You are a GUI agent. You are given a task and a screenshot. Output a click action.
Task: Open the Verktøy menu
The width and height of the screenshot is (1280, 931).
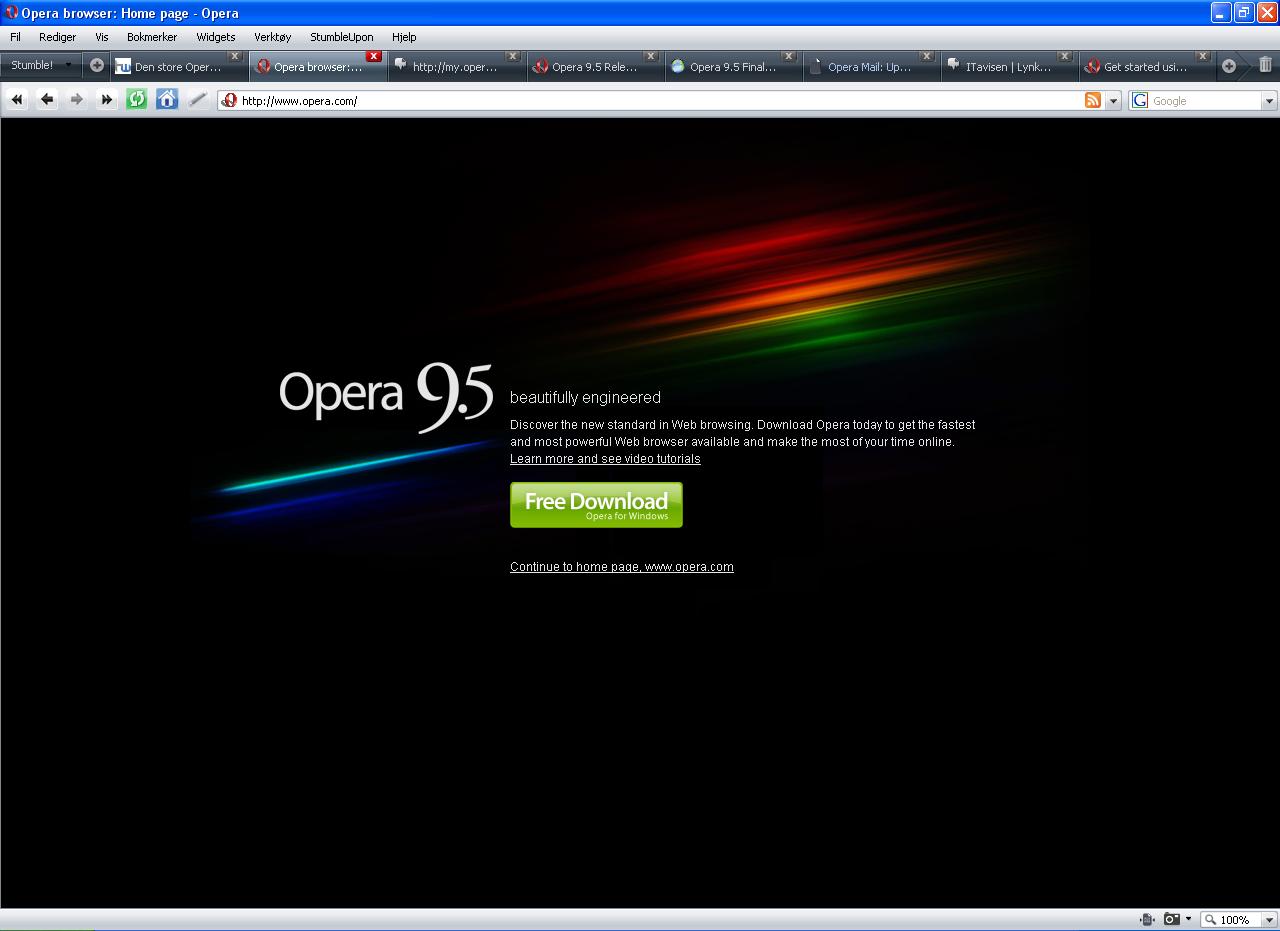(272, 37)
